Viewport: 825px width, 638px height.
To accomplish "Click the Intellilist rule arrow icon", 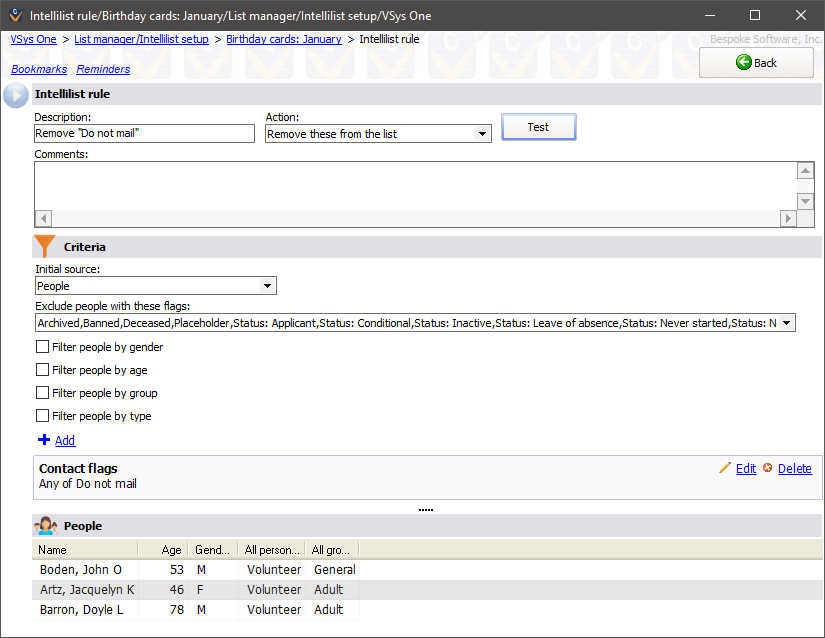I will [16, 95].
